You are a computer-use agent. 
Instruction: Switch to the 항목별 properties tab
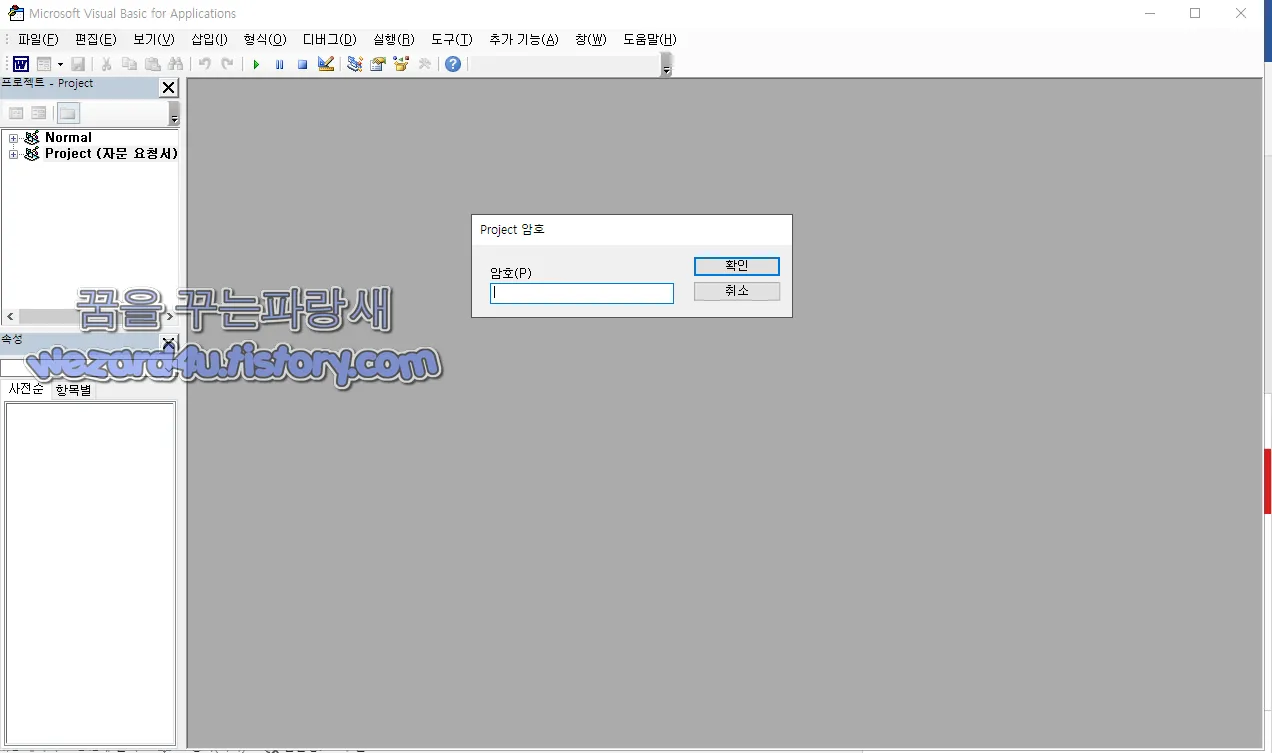coord(73,390)
